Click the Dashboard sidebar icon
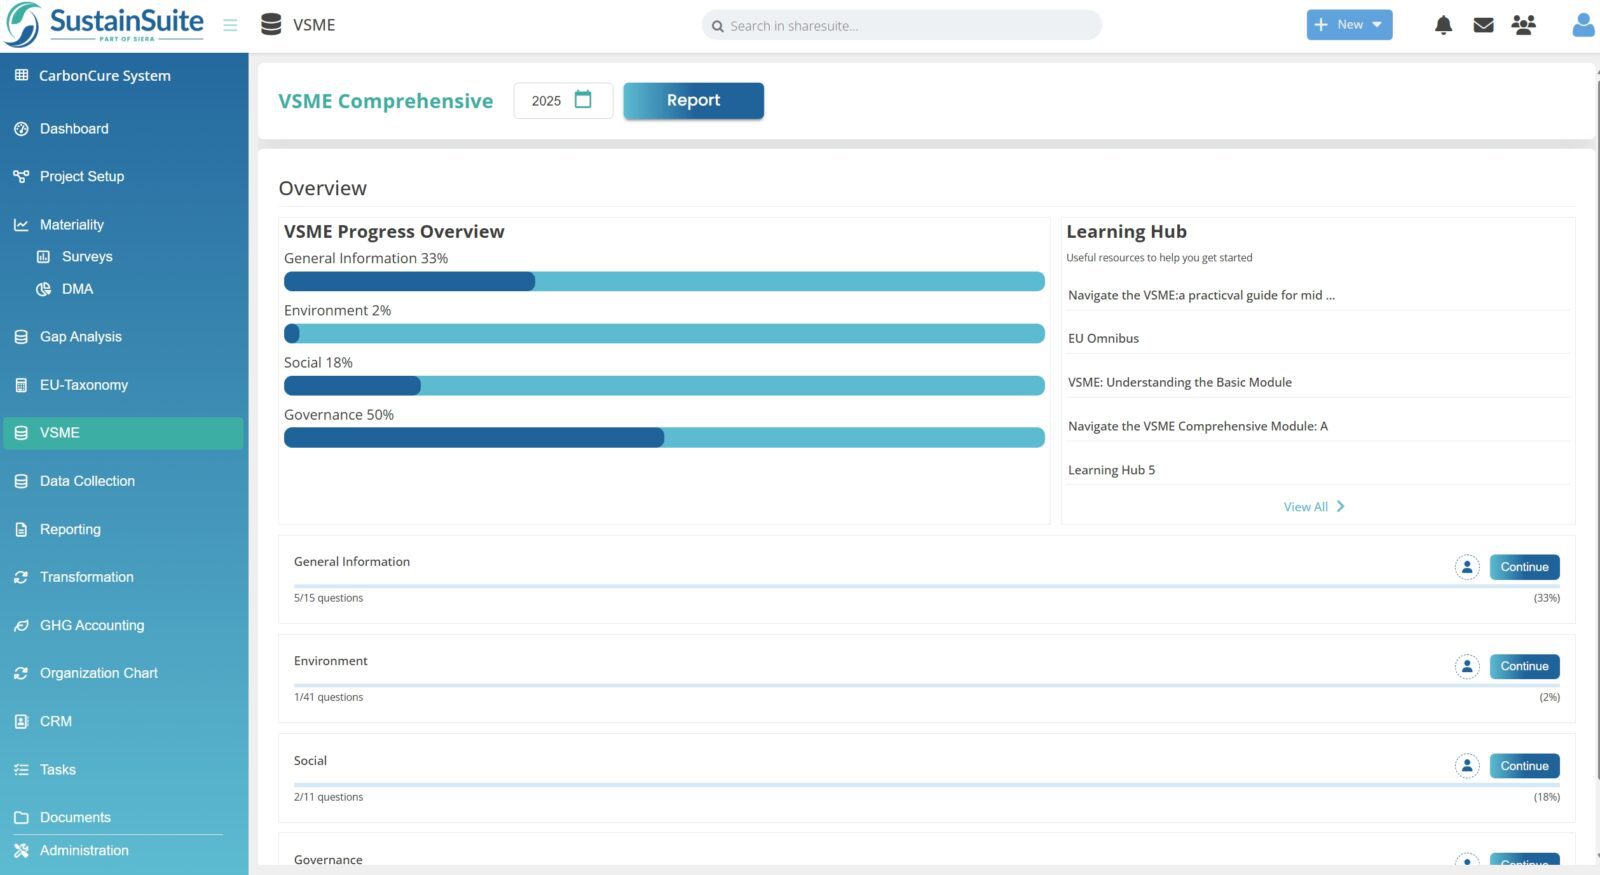 (x=21, y=129)
